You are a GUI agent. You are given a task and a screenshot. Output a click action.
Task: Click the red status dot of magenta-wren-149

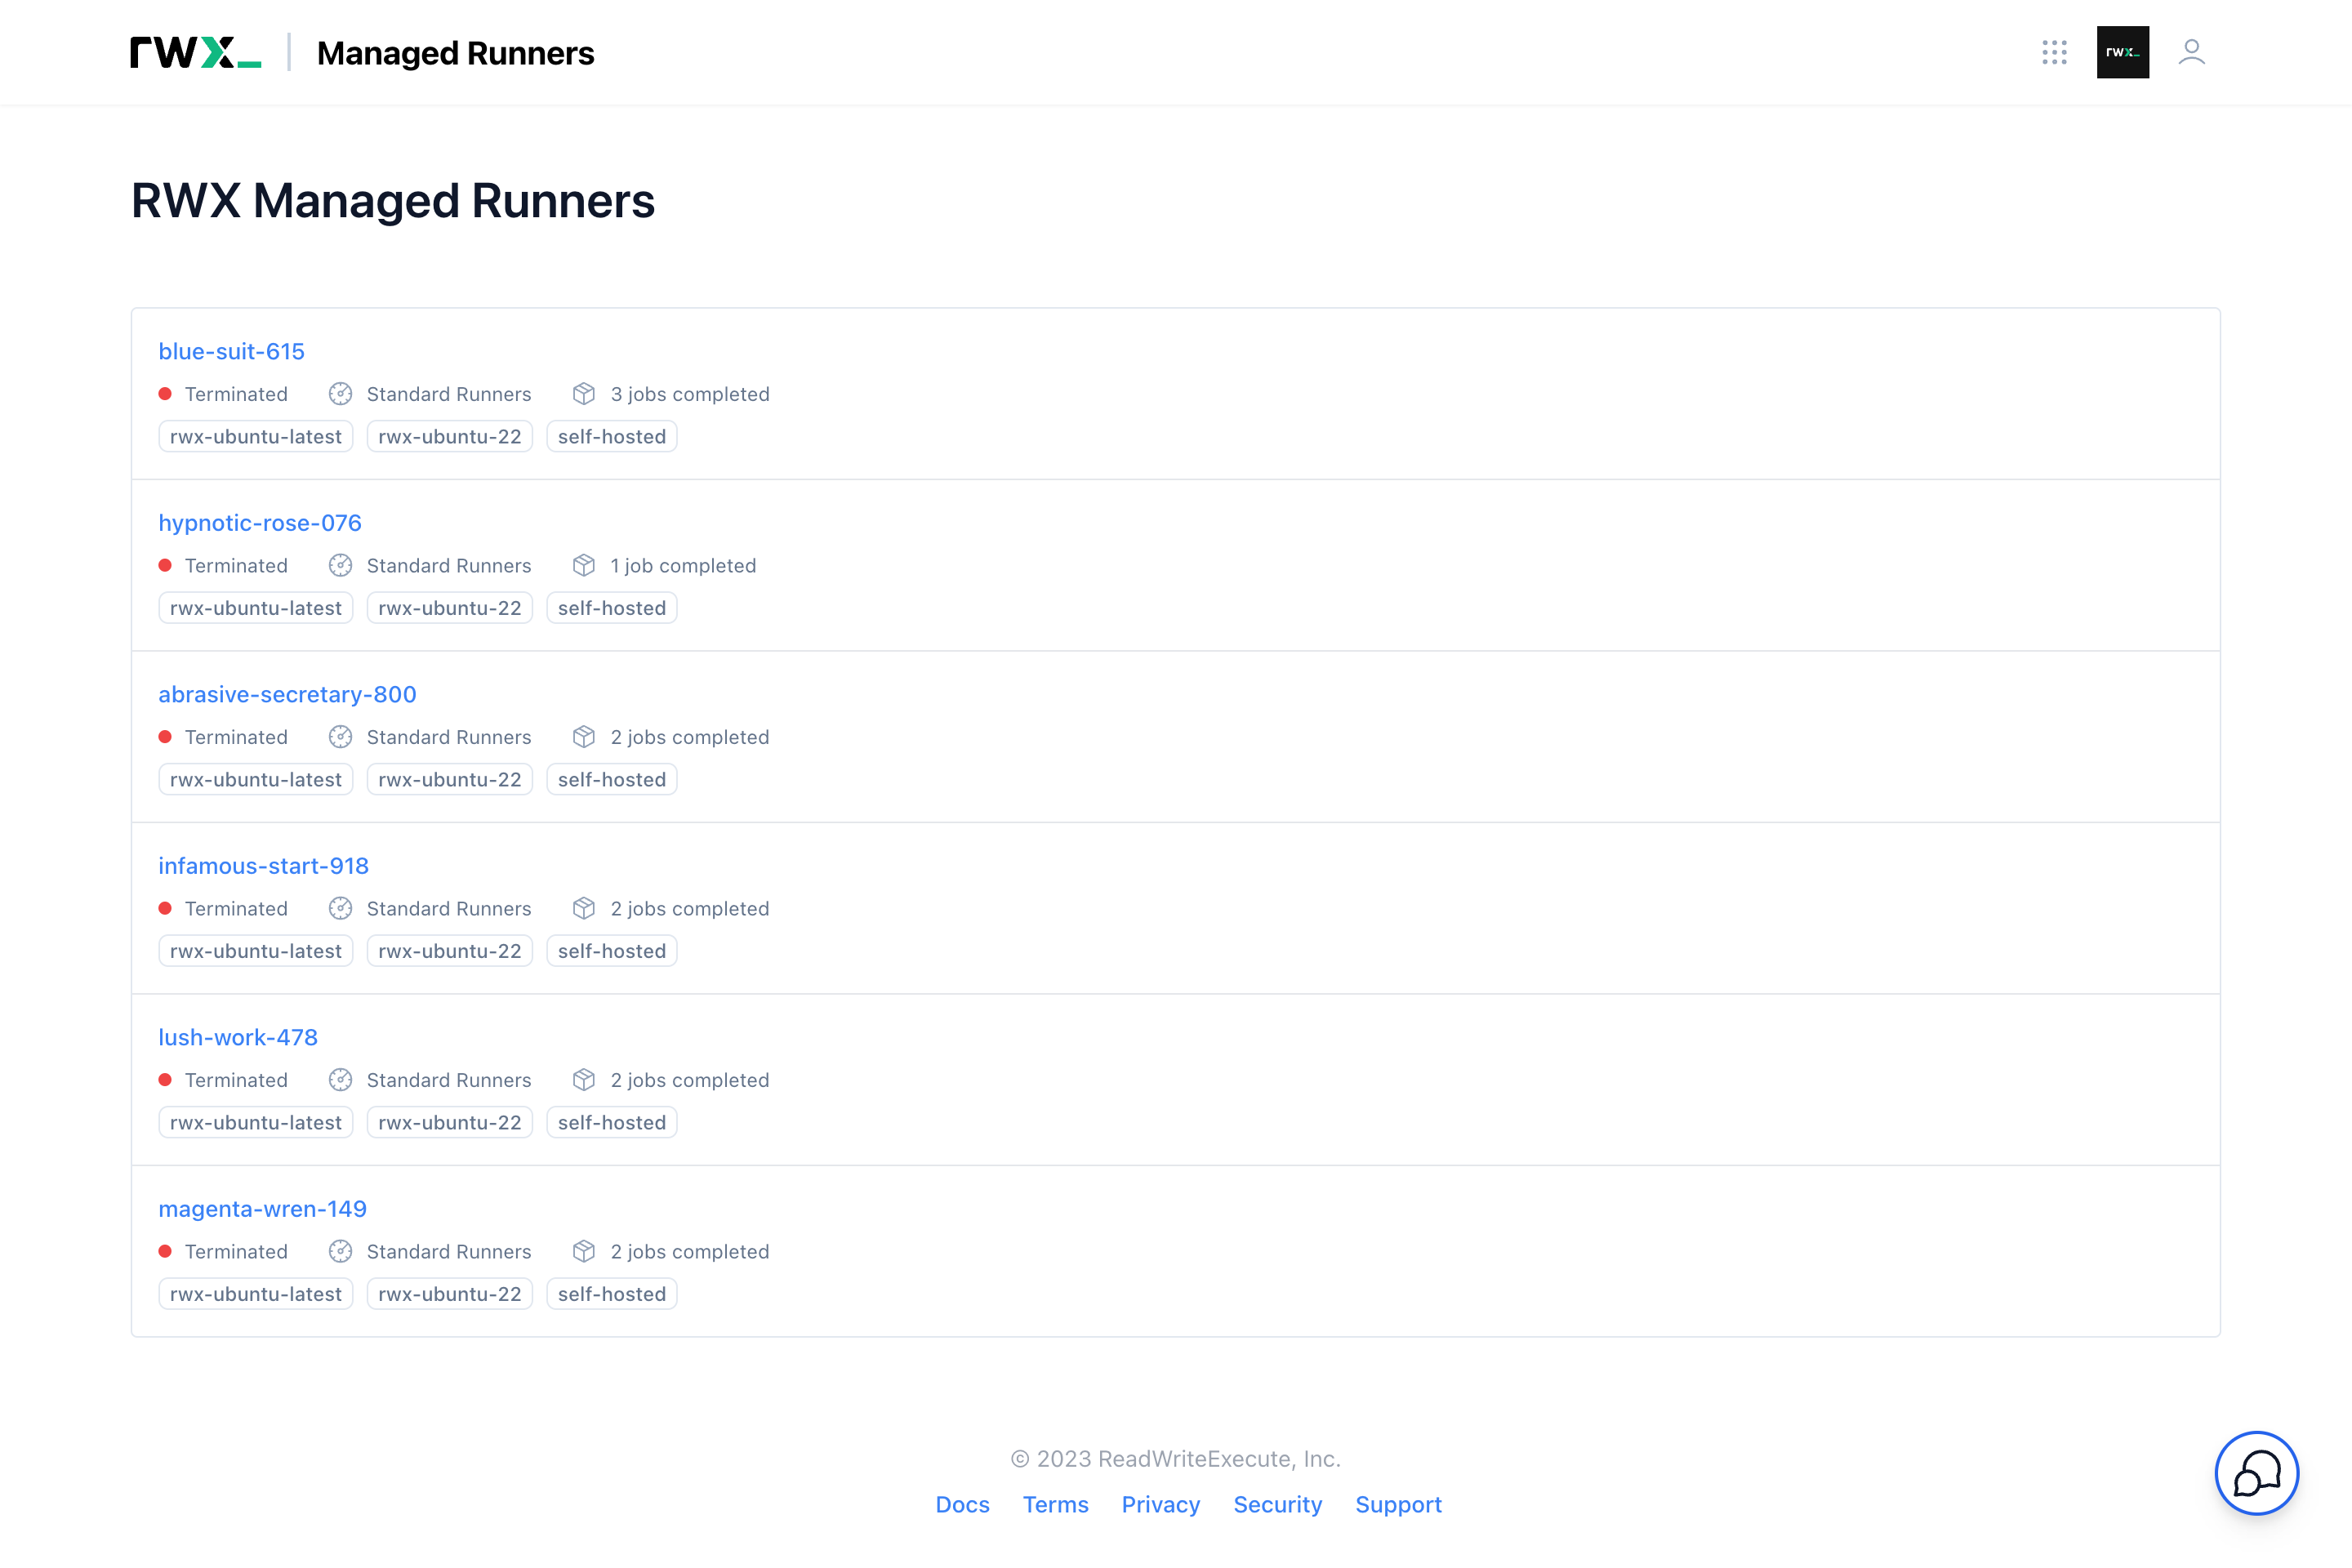coord(165,1251)
